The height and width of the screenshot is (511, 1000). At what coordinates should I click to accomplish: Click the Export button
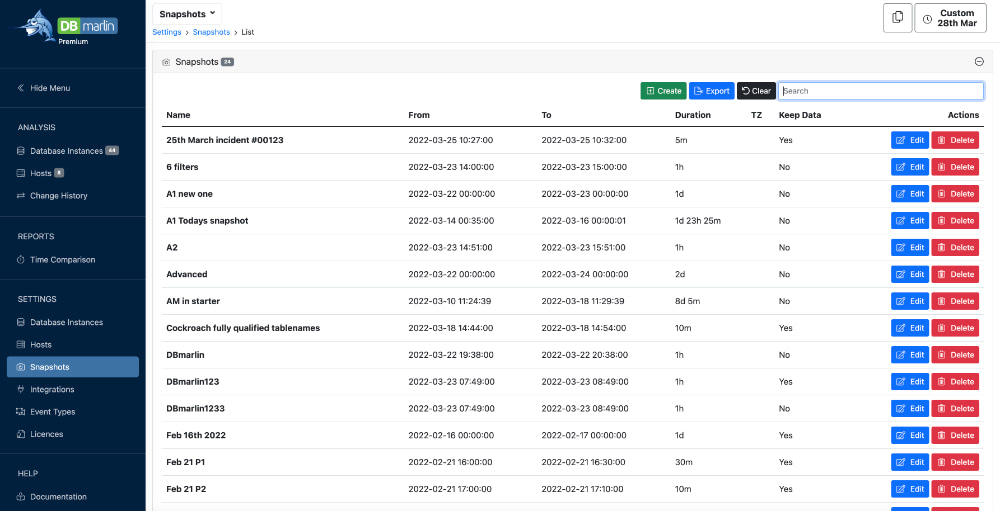pos(711,91)
